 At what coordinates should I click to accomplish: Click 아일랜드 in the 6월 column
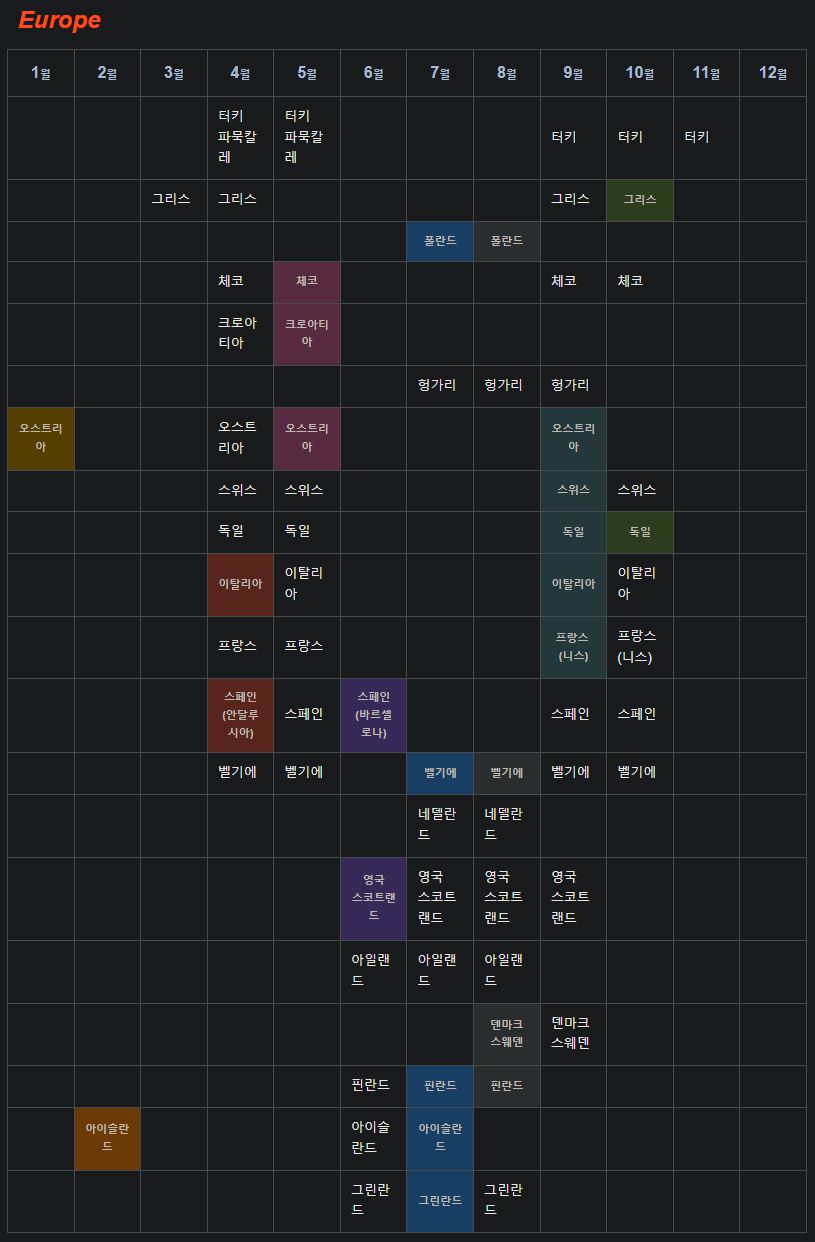[371, 970]
